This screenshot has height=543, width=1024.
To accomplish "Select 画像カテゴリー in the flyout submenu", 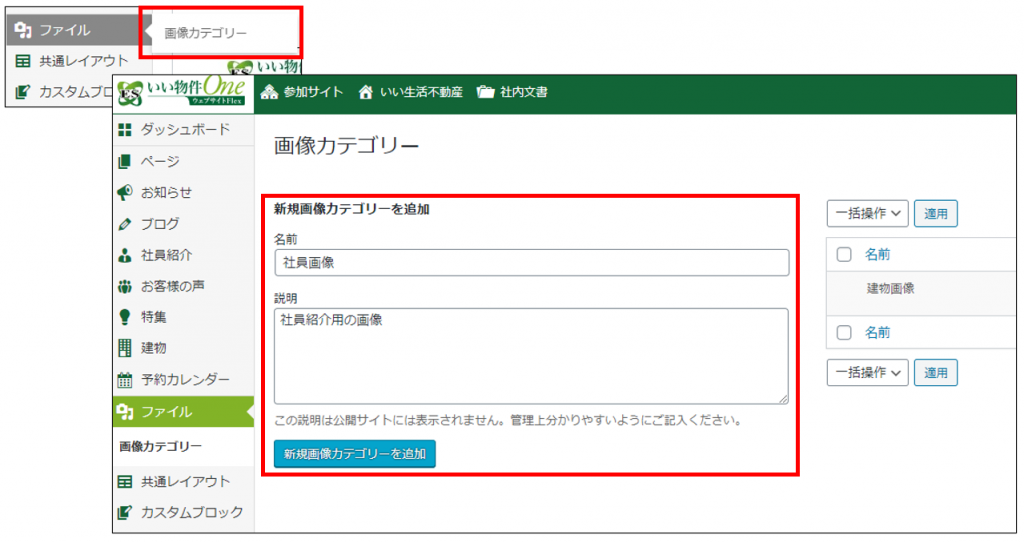I will pyautogui.click(x=205, y=33).
